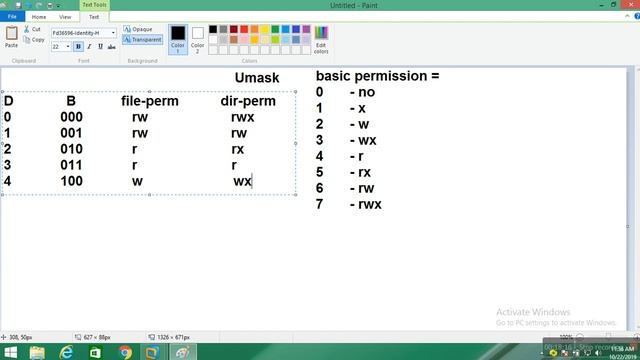Open File Explorer from taskbar
The width and height of the screenshot is (640, 360).
[x=37, y=352]
